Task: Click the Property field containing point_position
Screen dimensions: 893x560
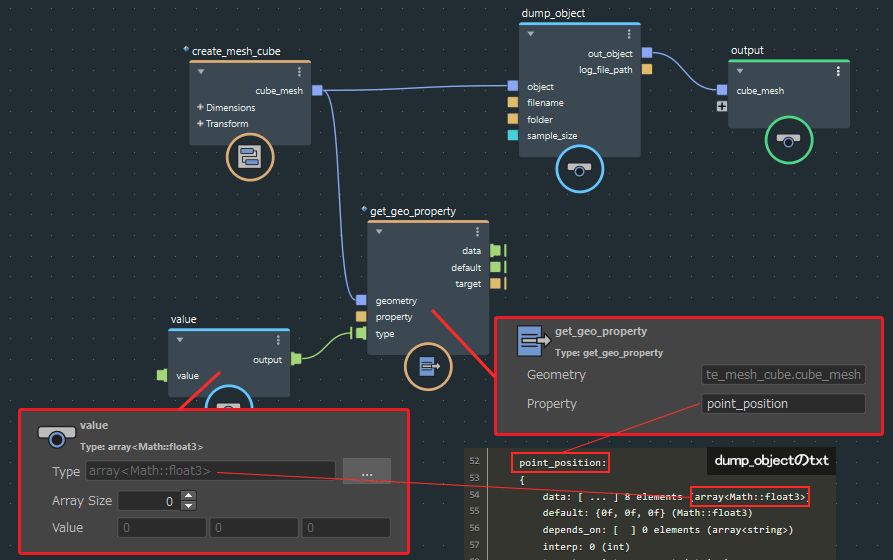Action: coord(782,404)
